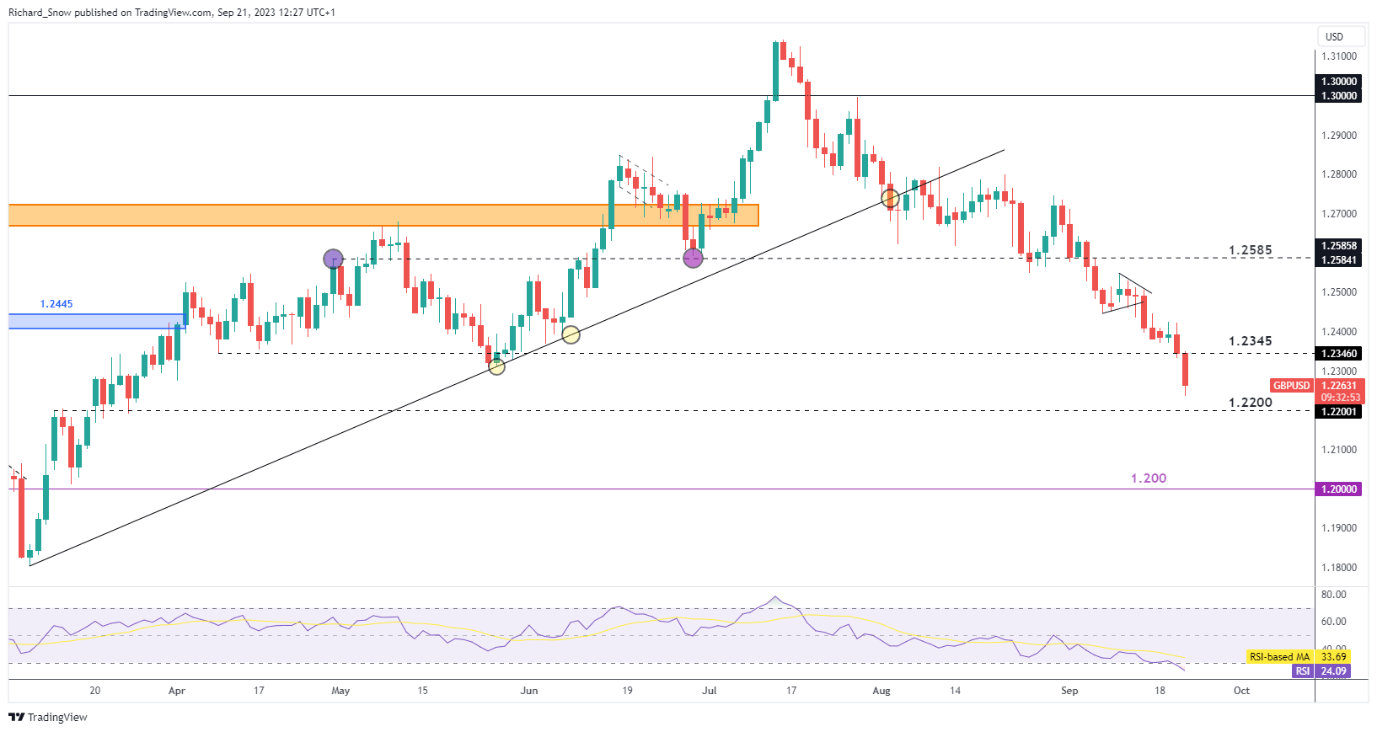Click the 1.25858 price axis label
The height and width of the screenshot is (732, 1377).
1339,245
